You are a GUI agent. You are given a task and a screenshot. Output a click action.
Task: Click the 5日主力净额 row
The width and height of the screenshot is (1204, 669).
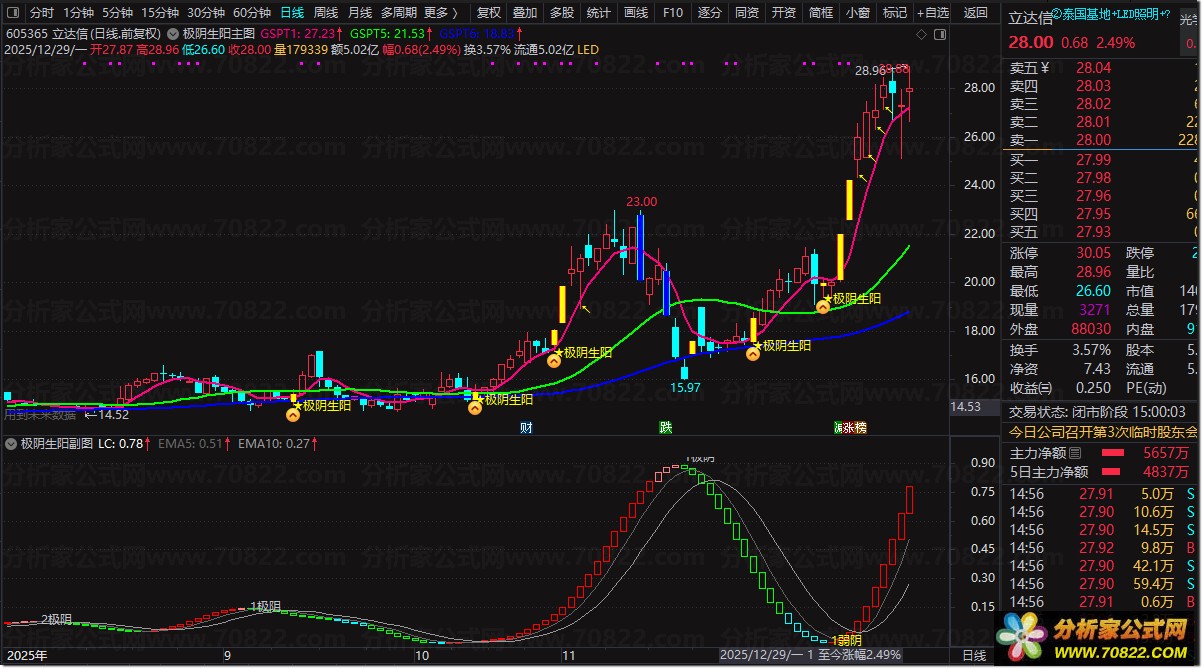click(1101, 472)
